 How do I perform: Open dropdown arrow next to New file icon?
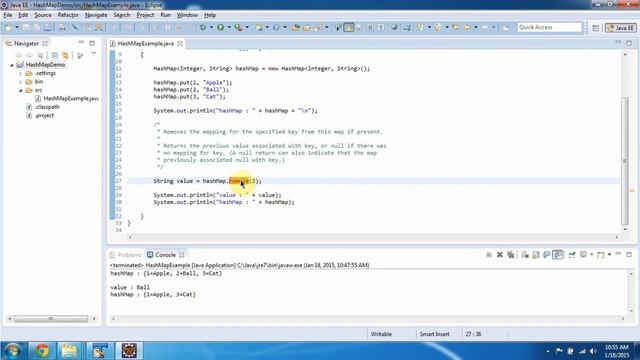click(x=17, y=27)
